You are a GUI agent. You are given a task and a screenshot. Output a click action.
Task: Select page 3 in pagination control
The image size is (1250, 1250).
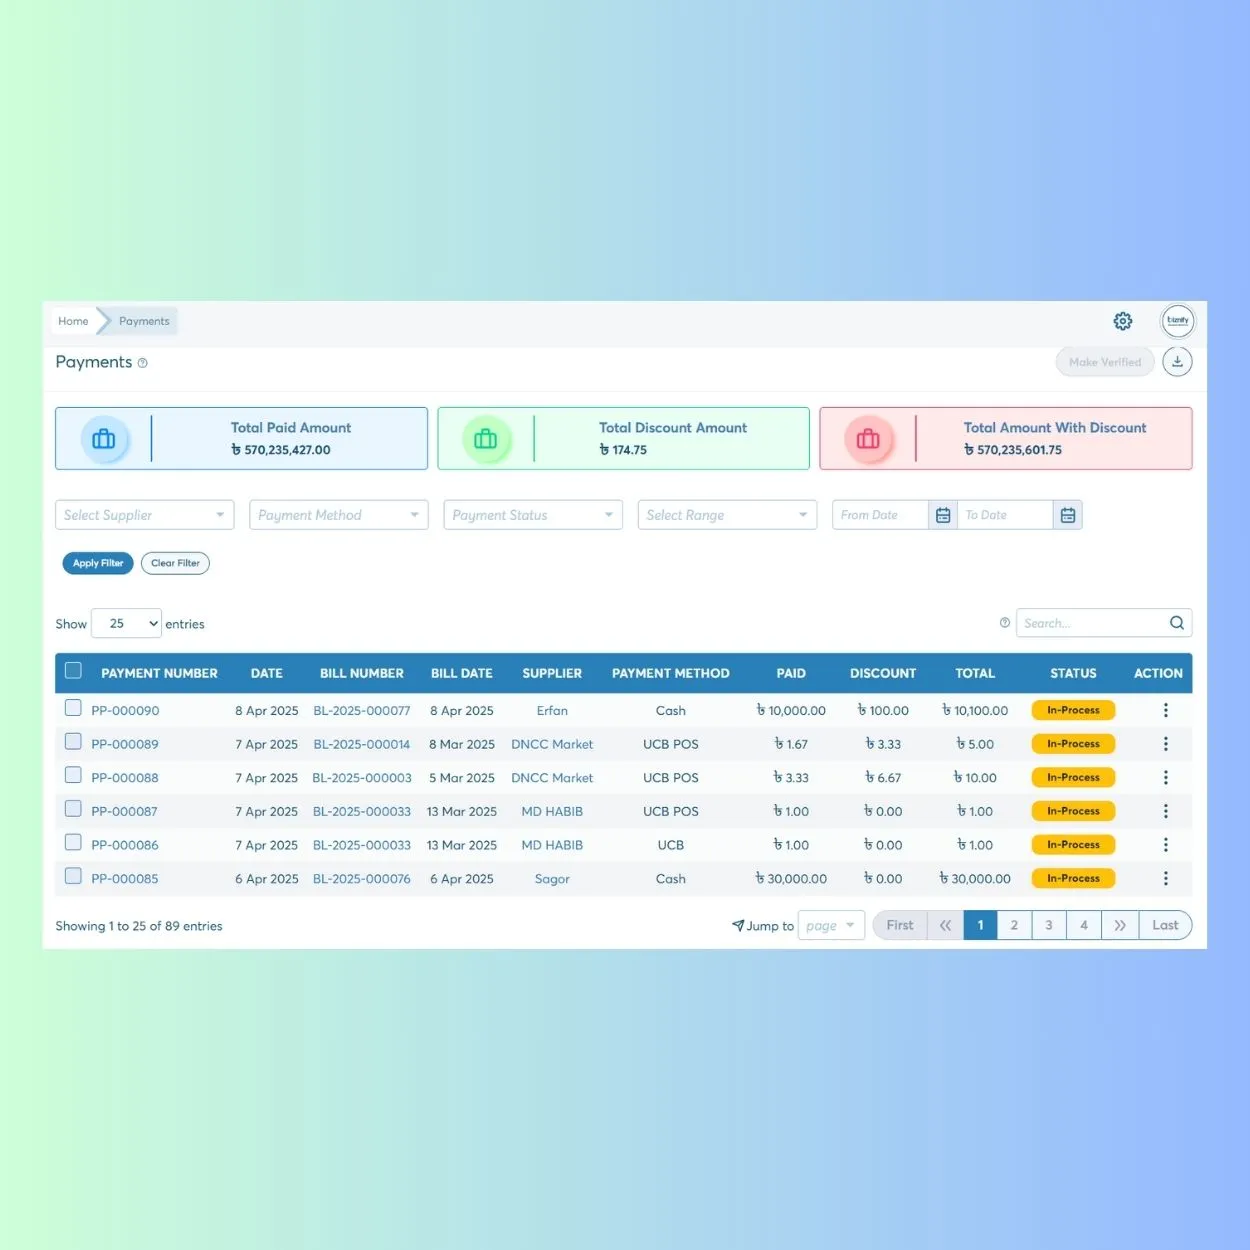1048,925
